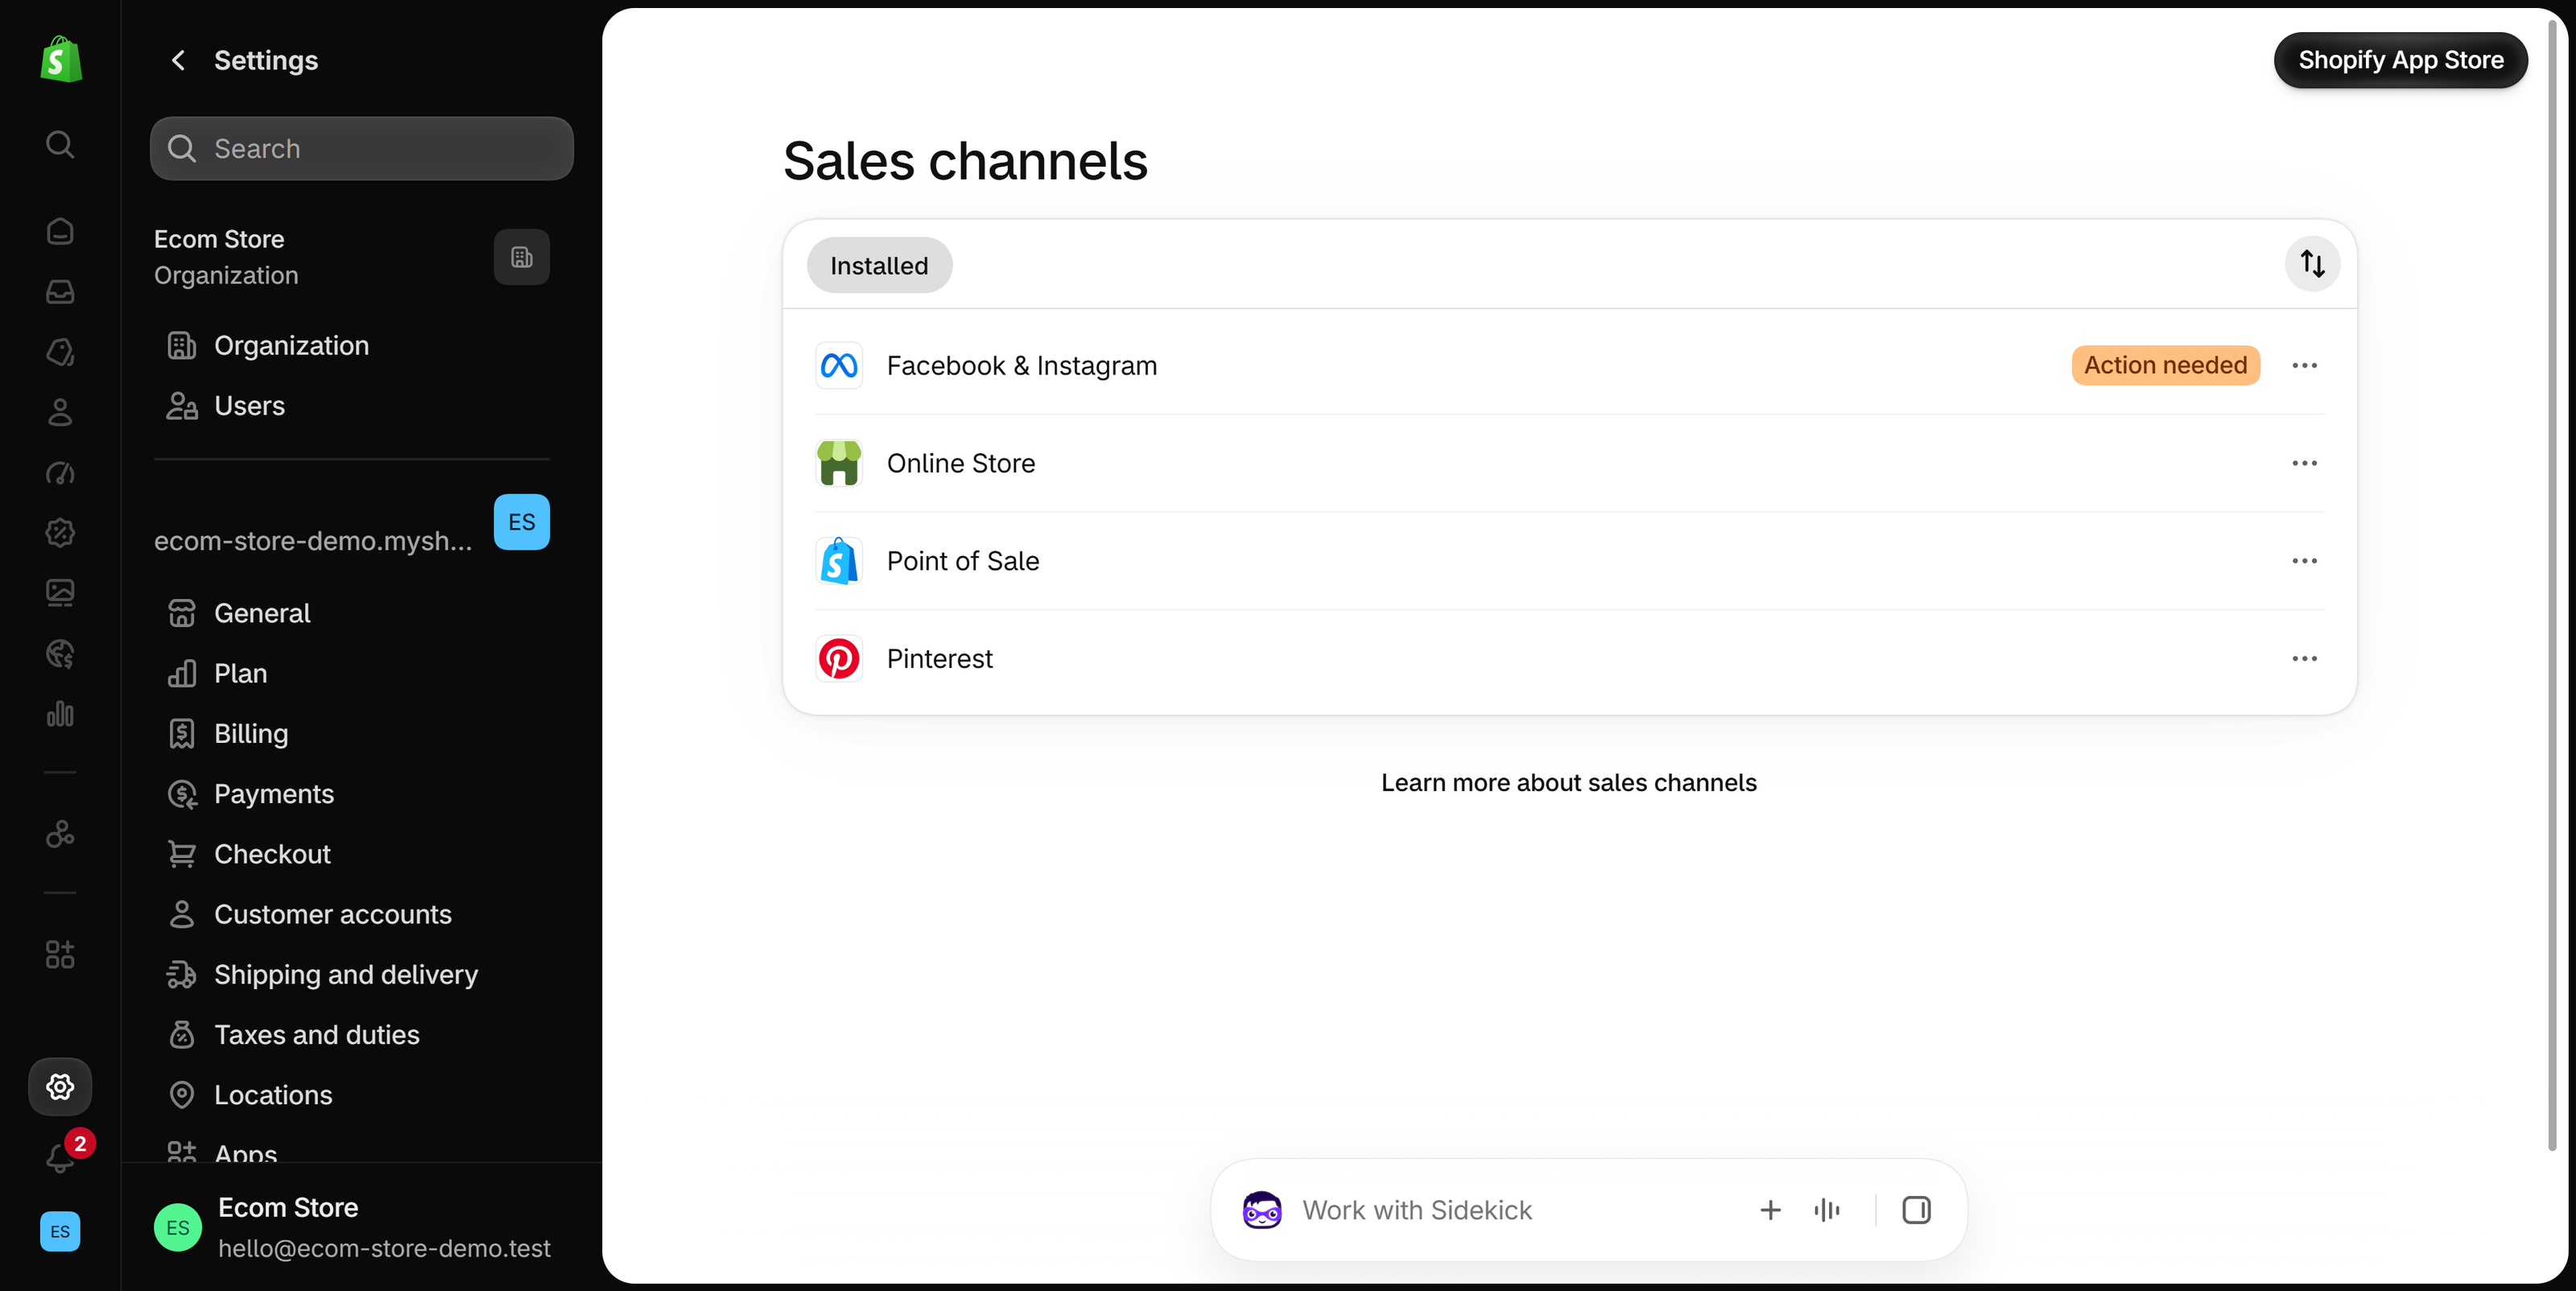Open search icon in left rail
The image size is (2576, 1291).
(60, 144)
